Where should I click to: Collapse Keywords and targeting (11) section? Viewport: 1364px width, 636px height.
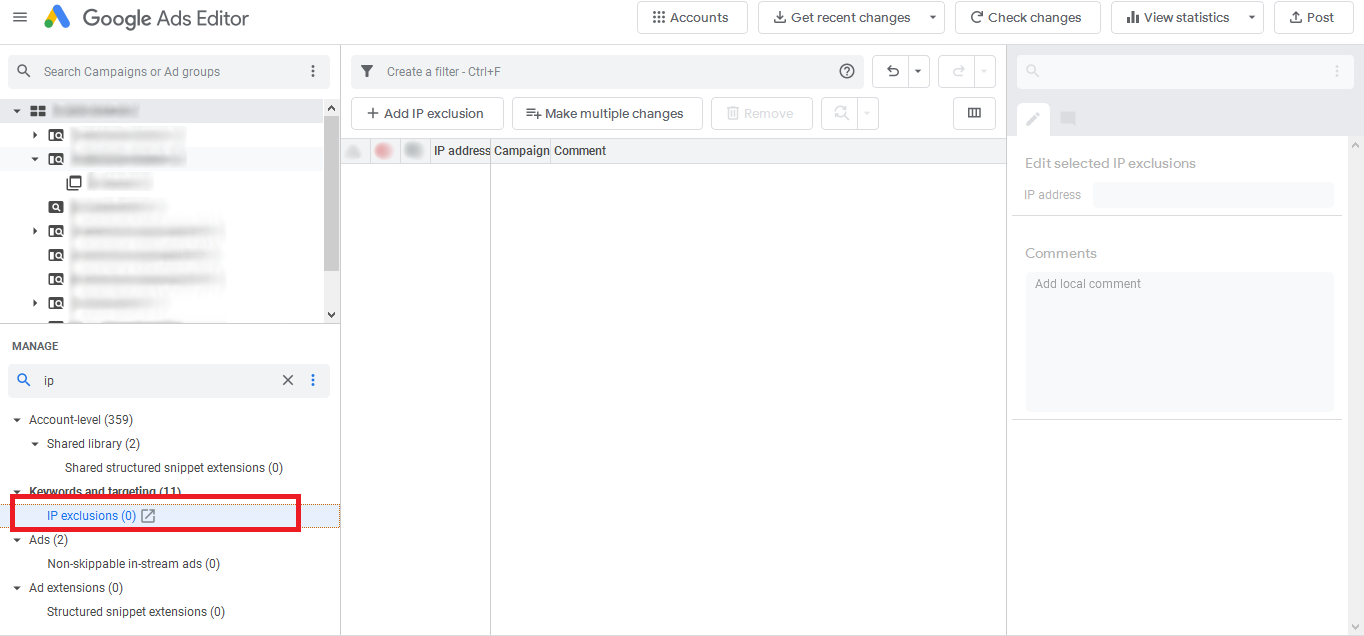tap(17, 492)
